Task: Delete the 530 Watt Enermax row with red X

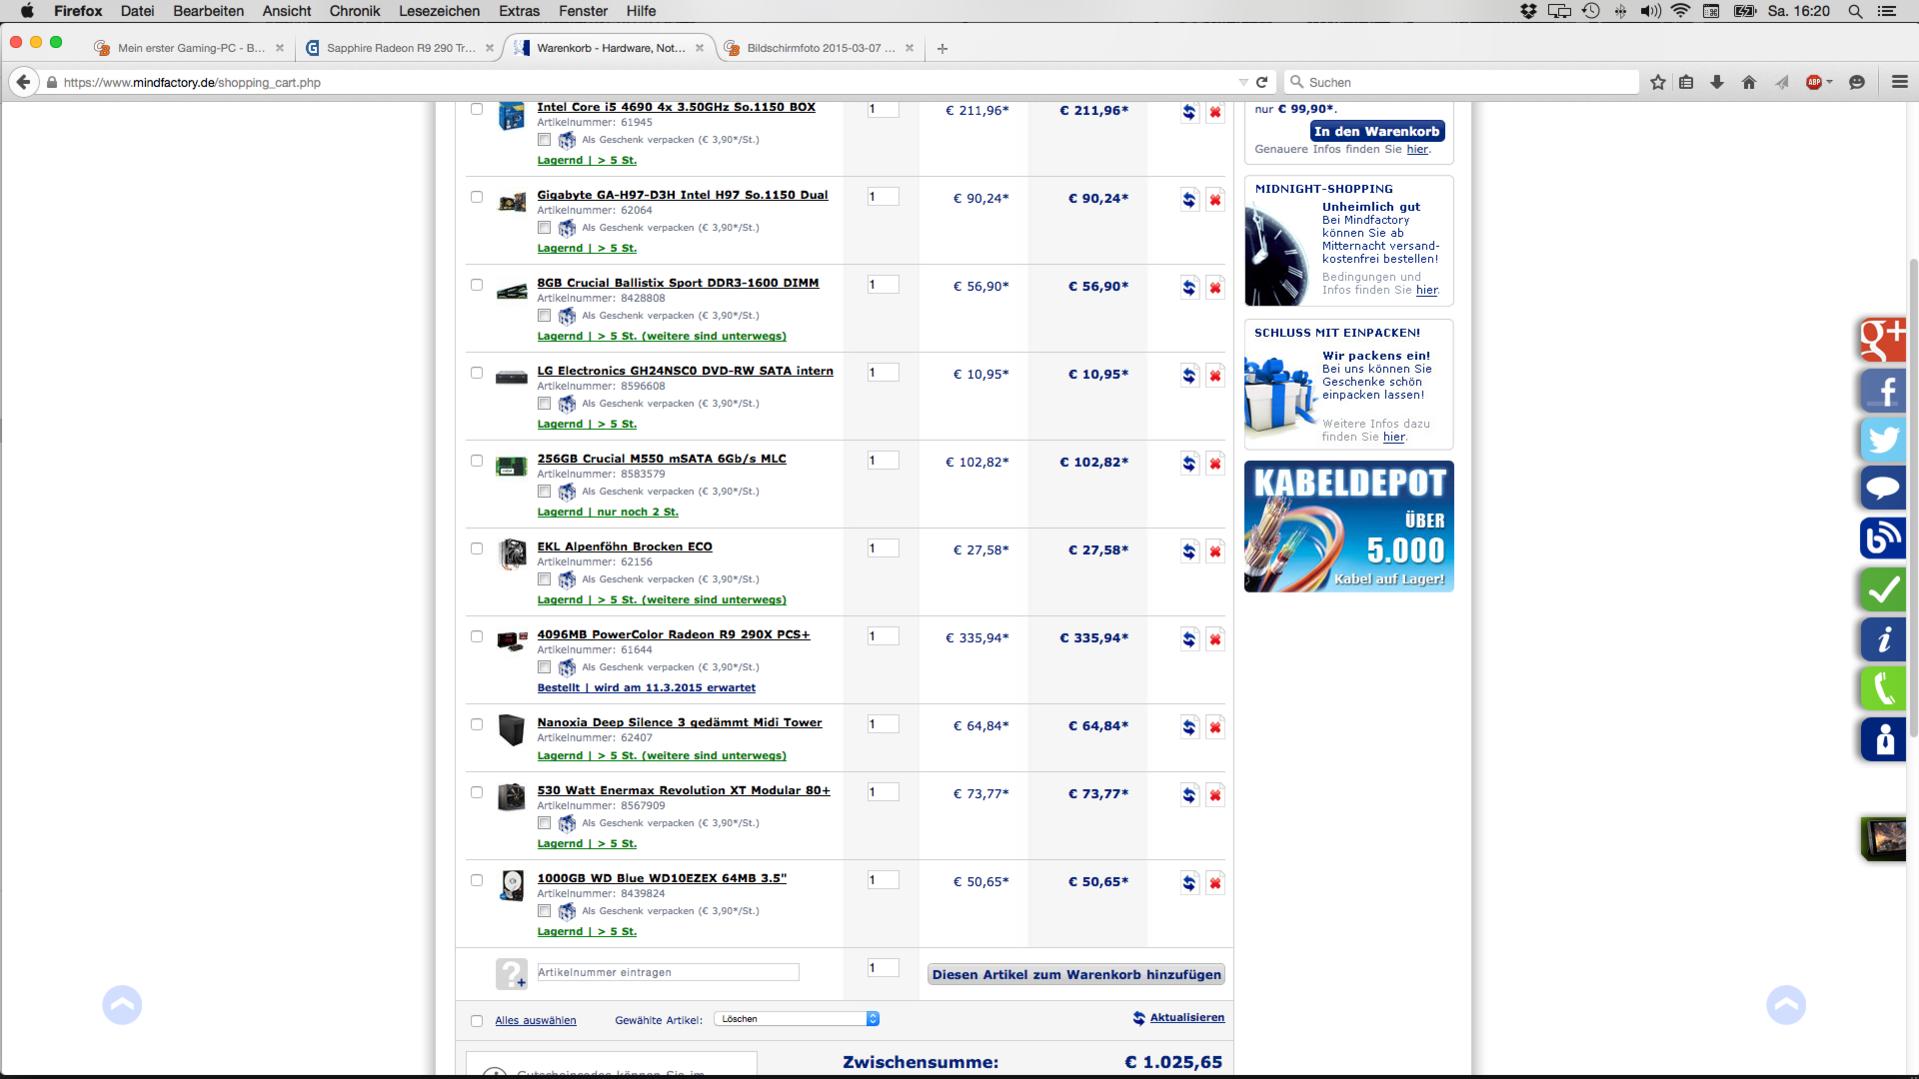Action: coord(1215,796)
